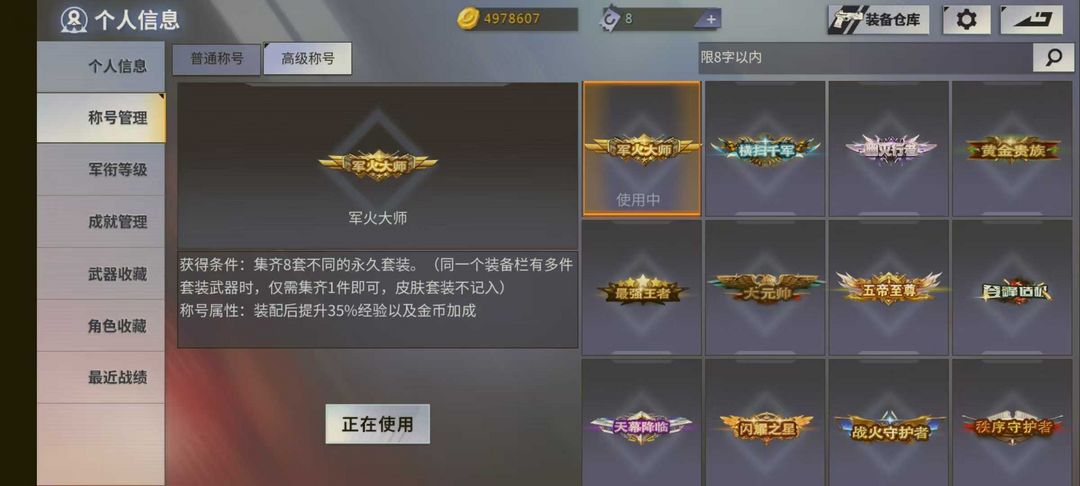The image size is (1080, 486).
Task: Focus the 限8字以内 search field
Action: coord(865,58)
